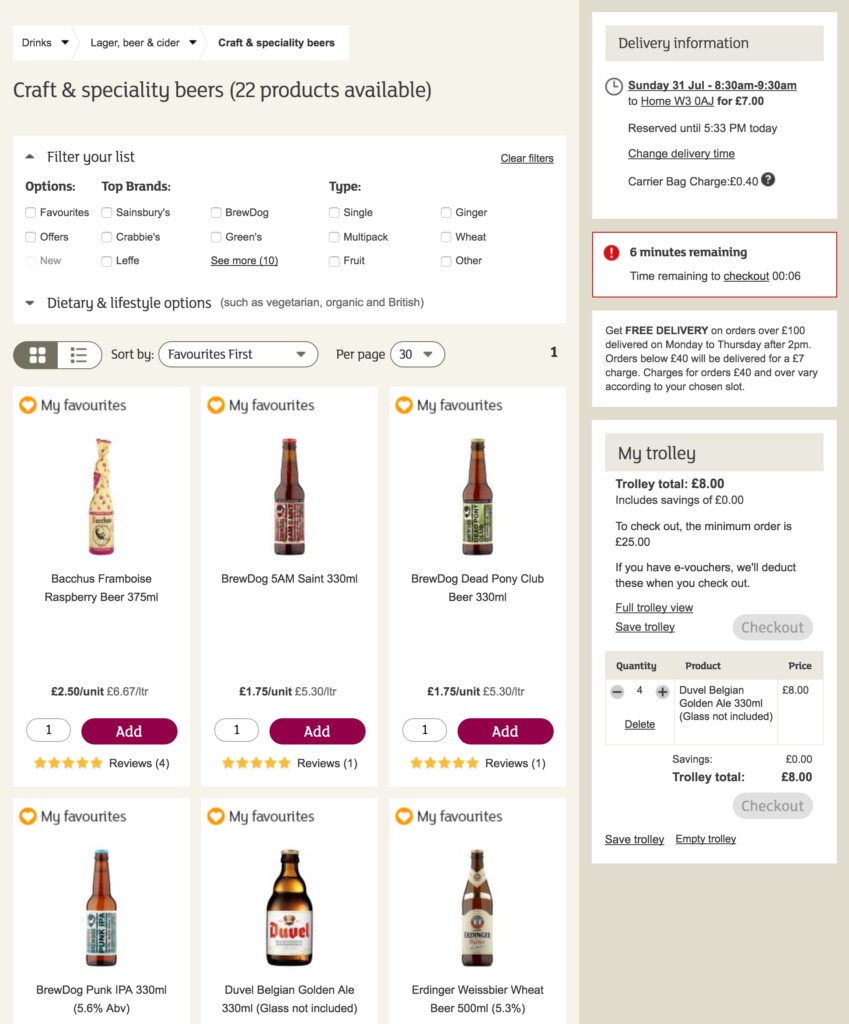The height and width of the screenshot is (1024, 849).
Task: Add BrewDog Dead Pony Club to trolley
Action: coord(505,731)
